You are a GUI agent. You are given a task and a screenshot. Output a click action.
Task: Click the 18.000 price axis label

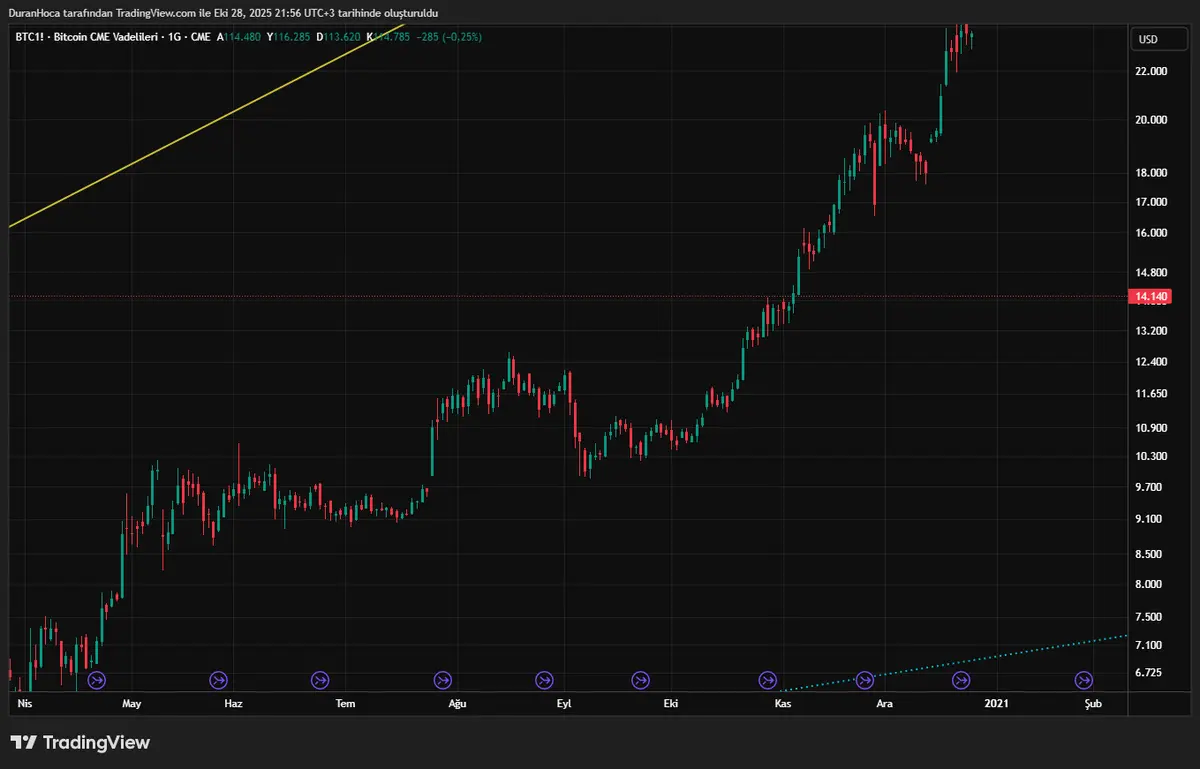pos(1151,173)
